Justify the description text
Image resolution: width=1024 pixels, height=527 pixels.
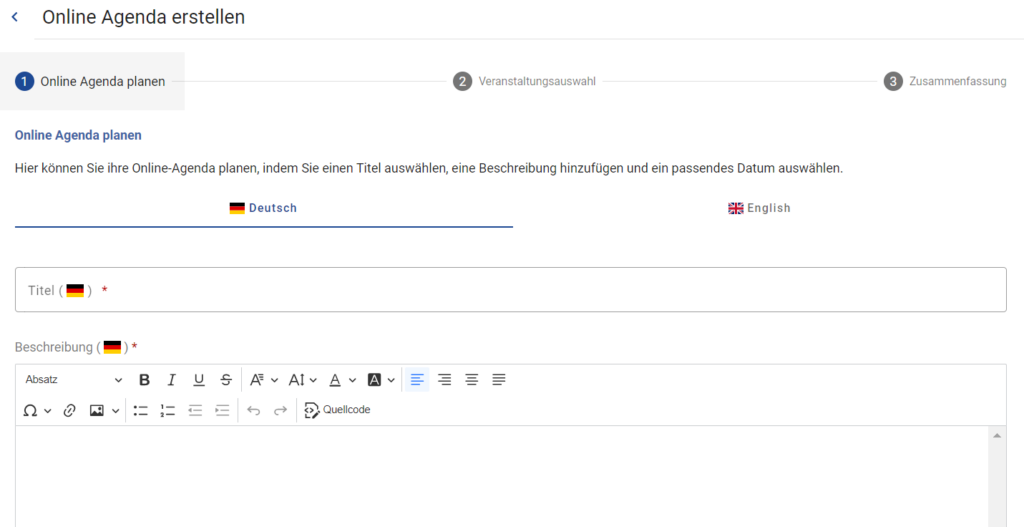coord(499,380)
